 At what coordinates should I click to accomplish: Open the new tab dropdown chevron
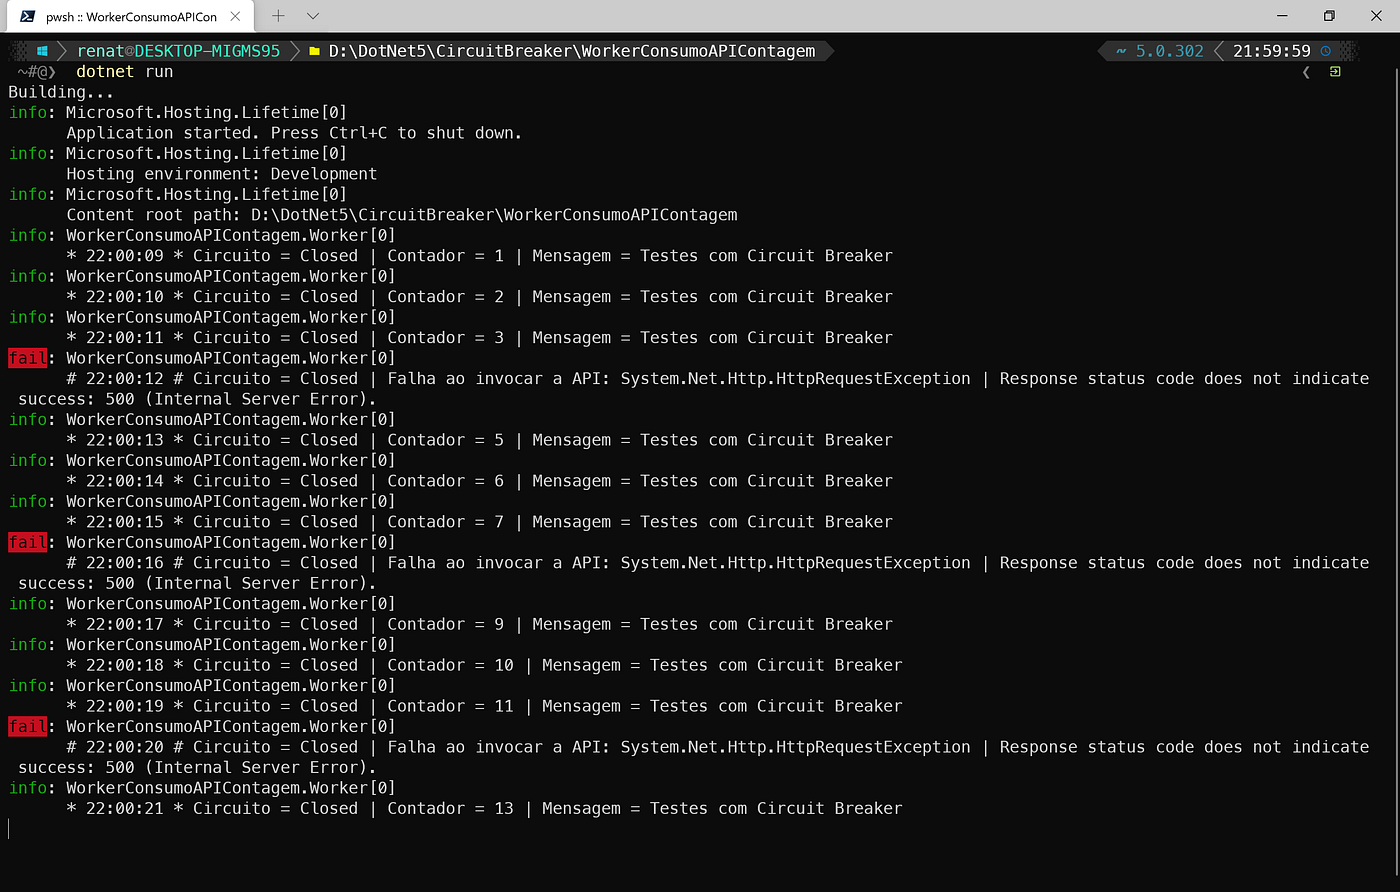311,16
